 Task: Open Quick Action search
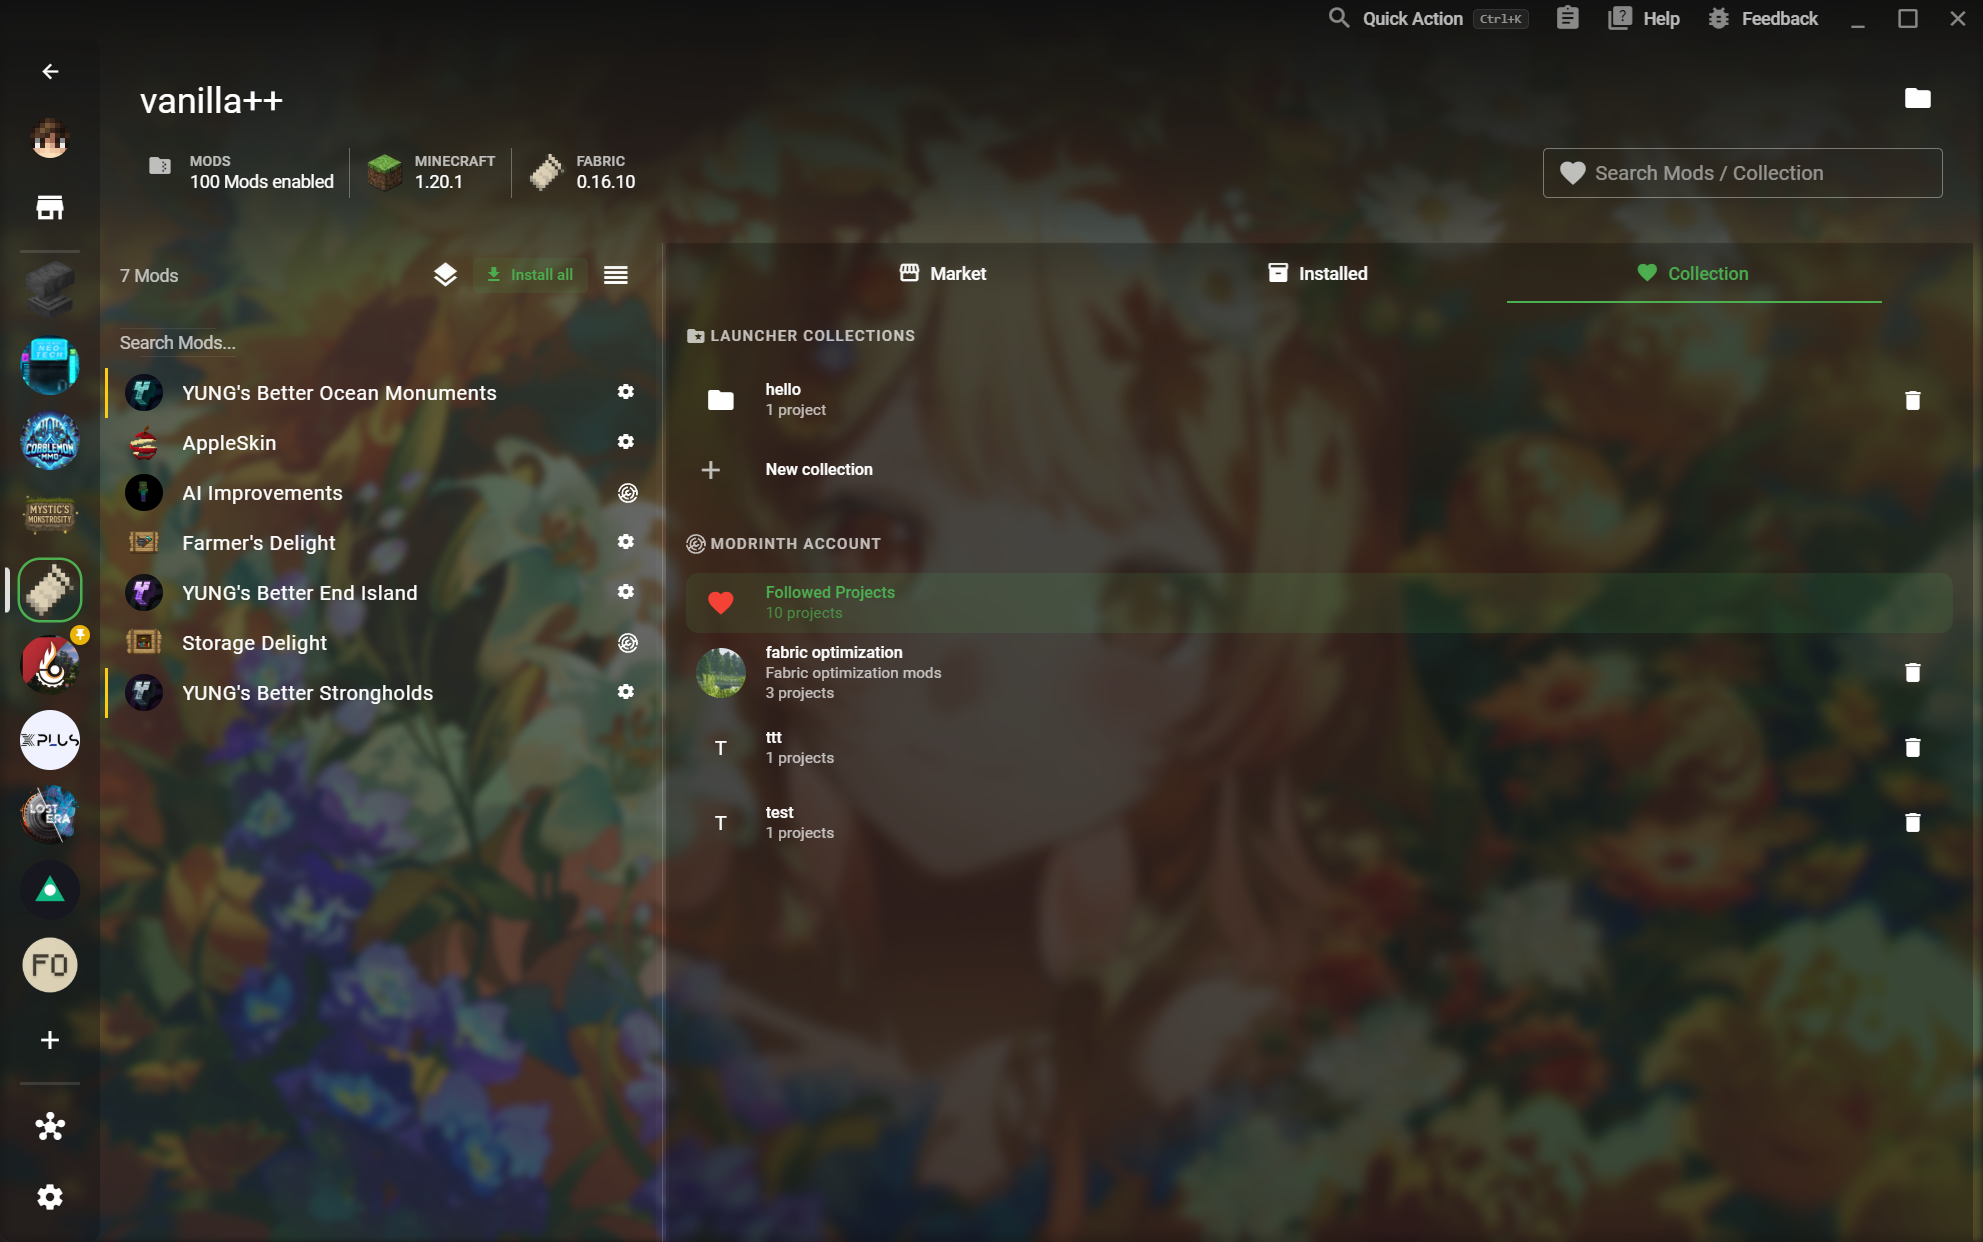click(1428, 18)
